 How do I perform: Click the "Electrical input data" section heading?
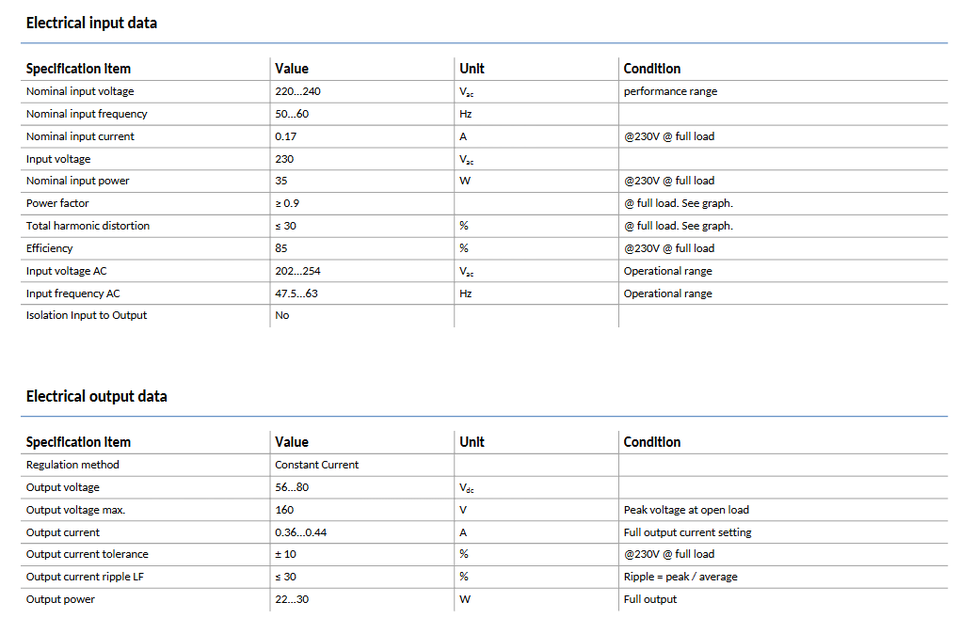click(91, 23)
